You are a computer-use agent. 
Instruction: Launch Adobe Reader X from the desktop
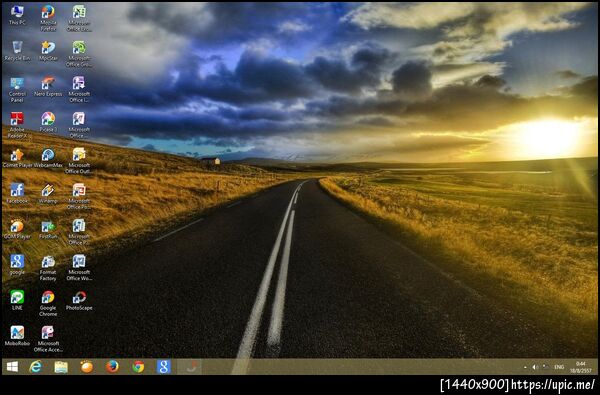(17, 125)
